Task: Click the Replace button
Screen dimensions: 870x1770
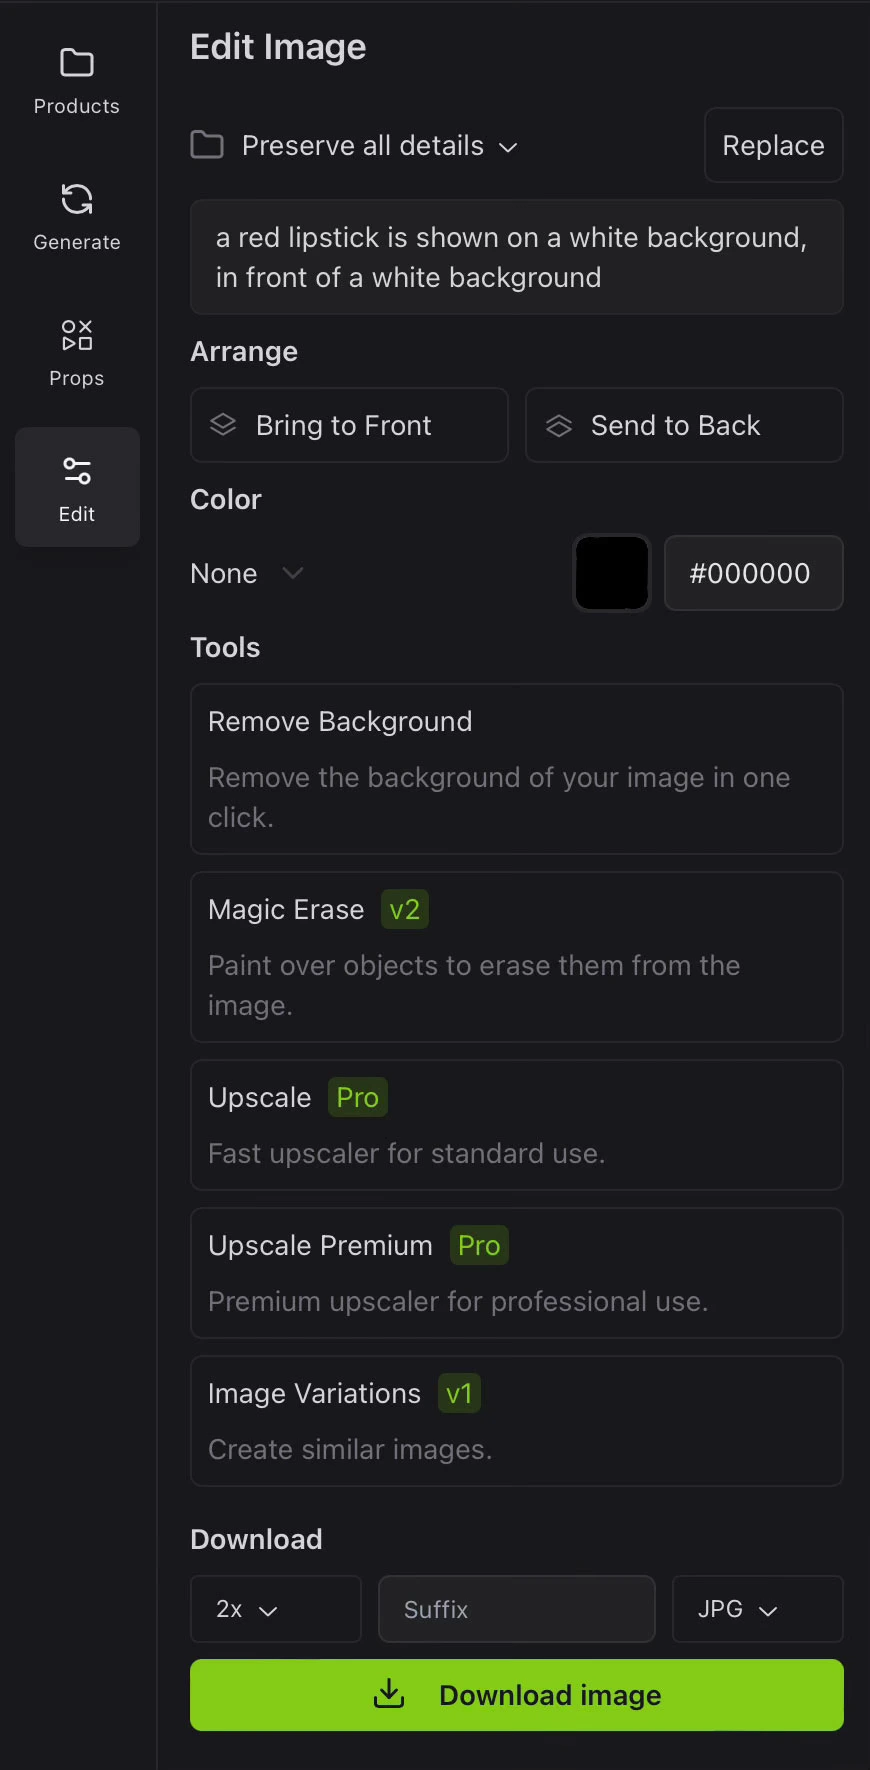Action: click(774, 145)
